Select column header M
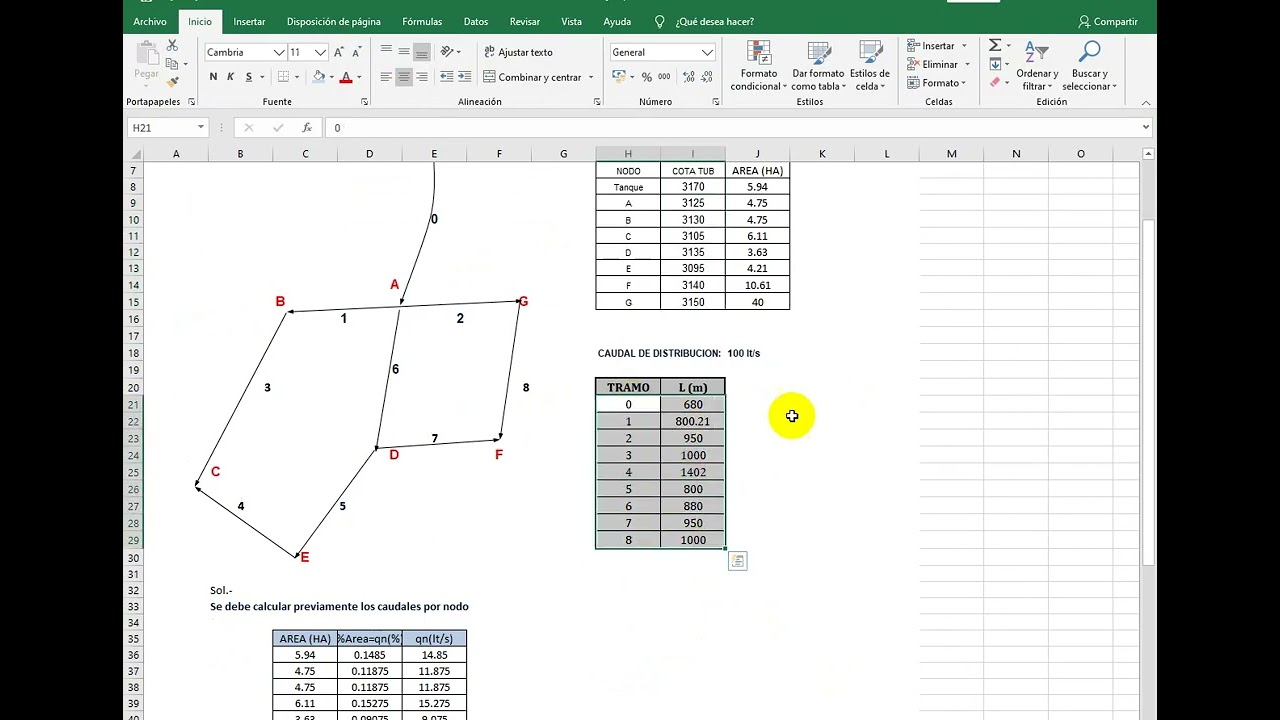 tap(951, 153)
